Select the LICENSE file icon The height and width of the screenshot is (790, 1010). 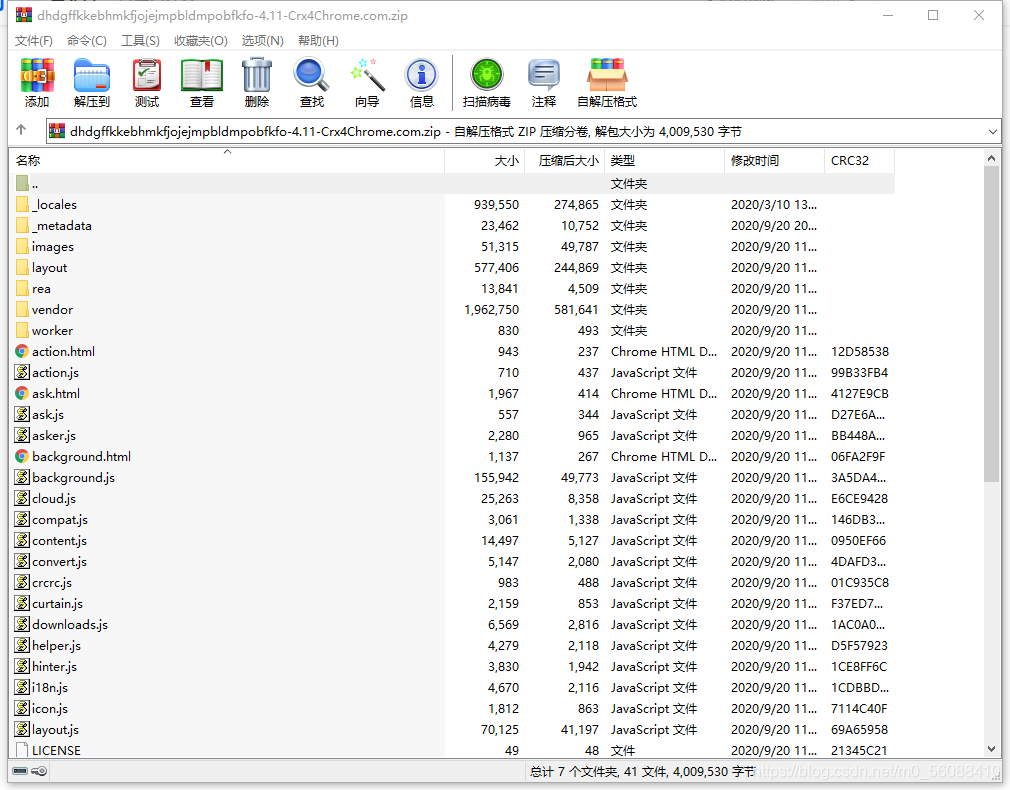coord(22,751)
